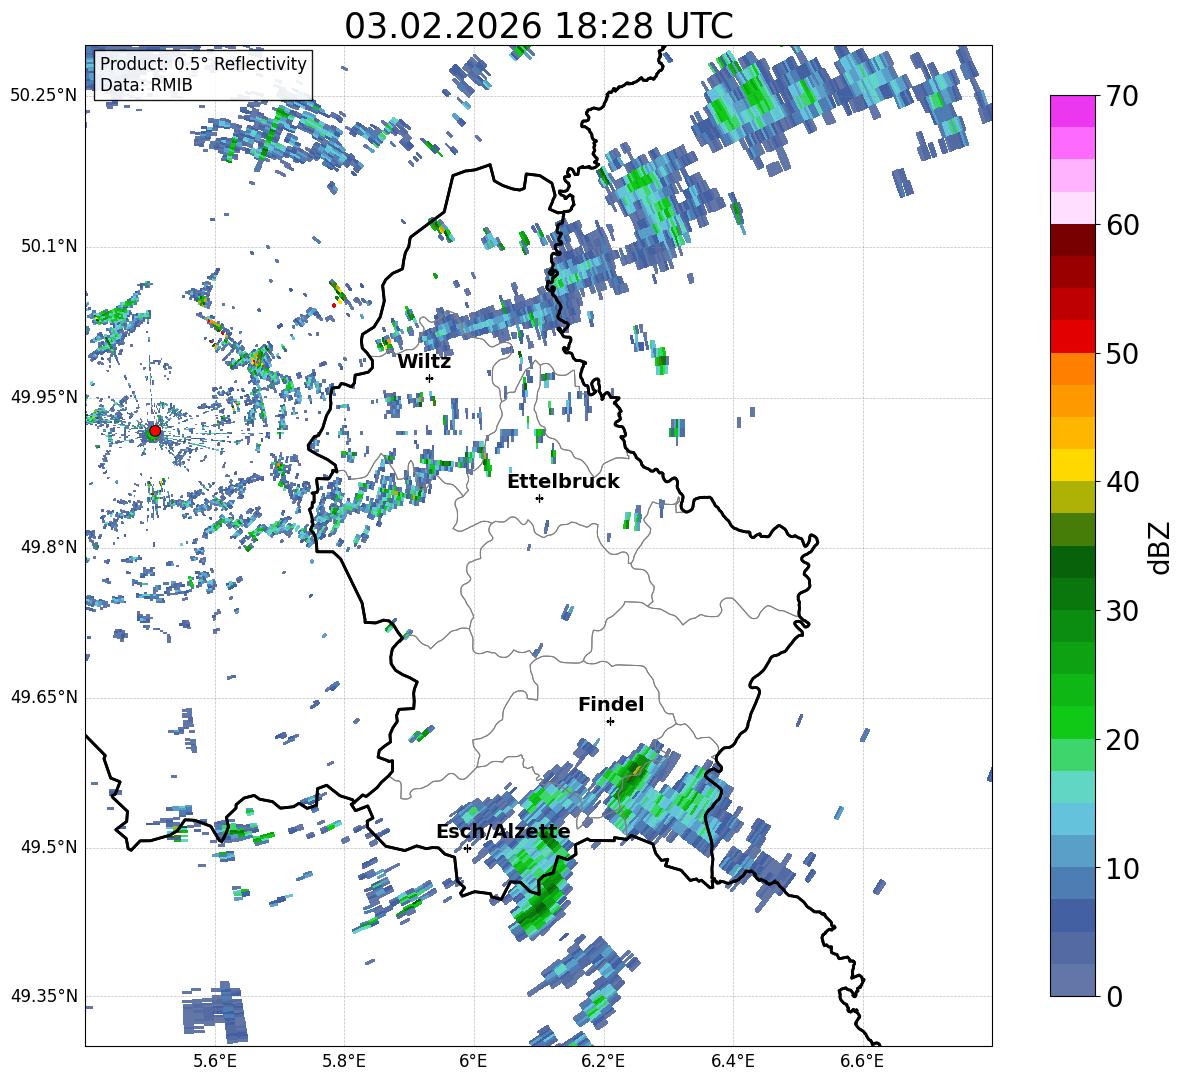Click the 49.35°N latitude label

pos(44,996)
